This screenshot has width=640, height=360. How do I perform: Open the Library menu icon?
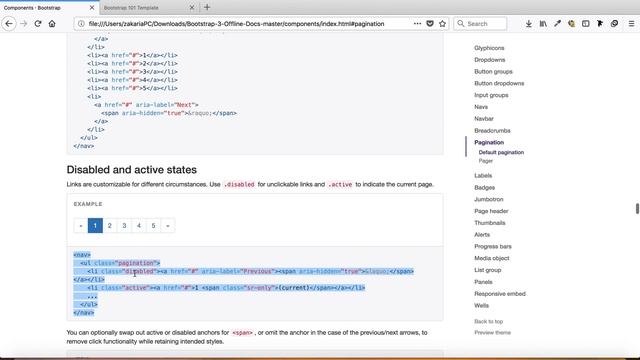pyautogui.click(x=543, y=24)
